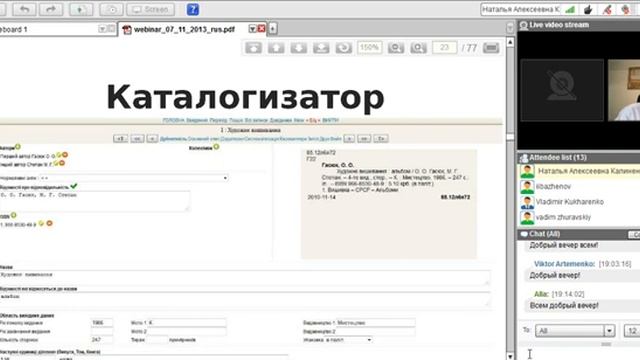640x360 pixels.
Task: Add a new tab with plus button
Action: (x=273, y=29)
